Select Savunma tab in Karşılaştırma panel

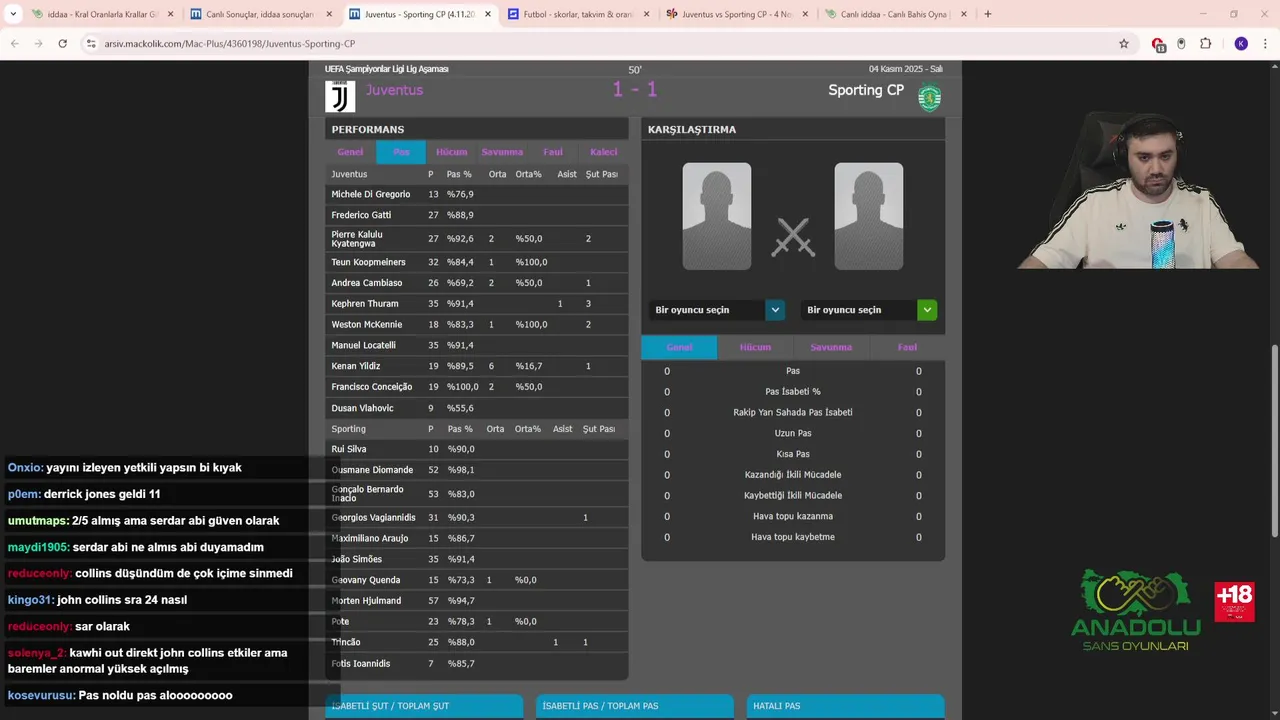pyautogui.click(x=831, y=347)
